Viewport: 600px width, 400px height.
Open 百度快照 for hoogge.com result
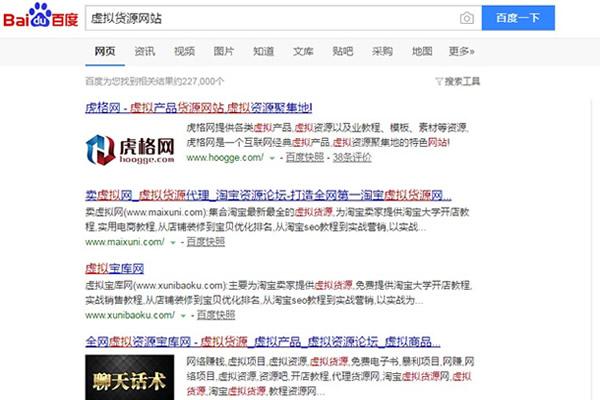(x=305, y=157)
